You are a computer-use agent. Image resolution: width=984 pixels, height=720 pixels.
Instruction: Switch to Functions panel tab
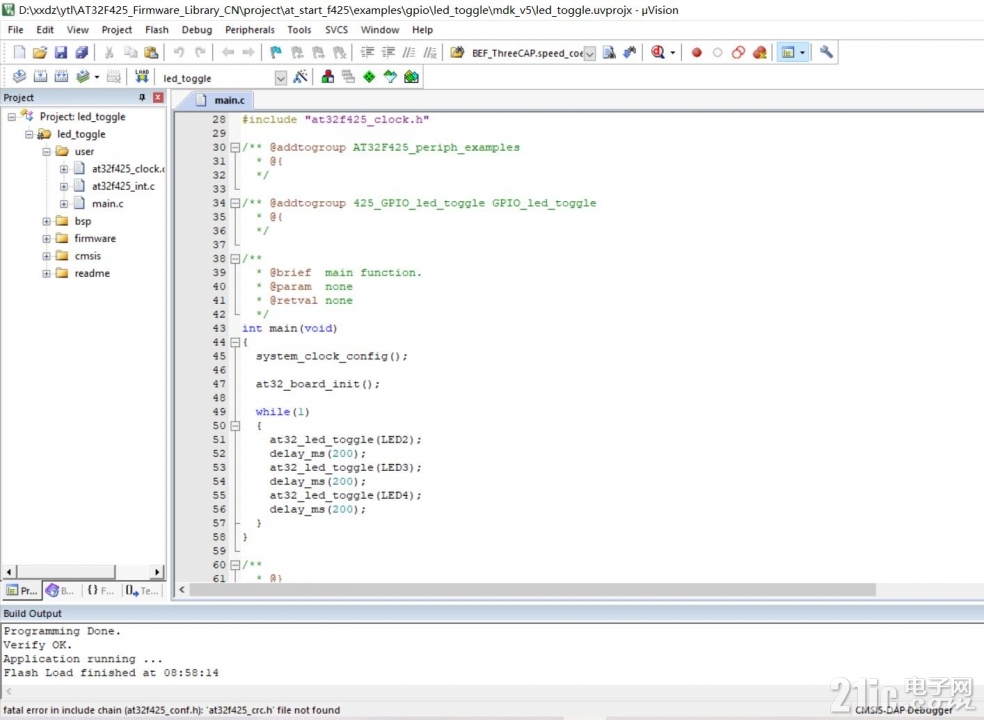100,591
